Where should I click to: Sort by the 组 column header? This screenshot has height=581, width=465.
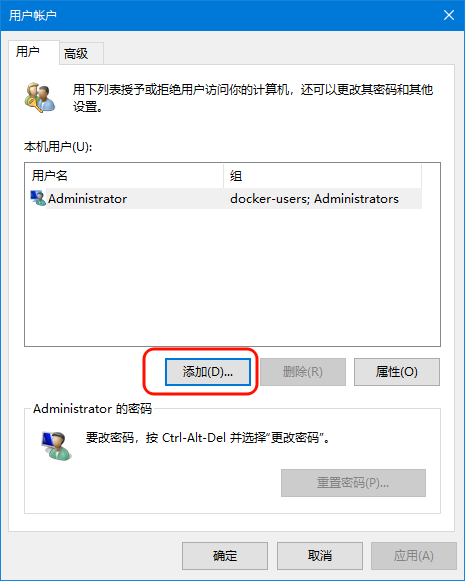pyautogui.click(x=322, y=176)
